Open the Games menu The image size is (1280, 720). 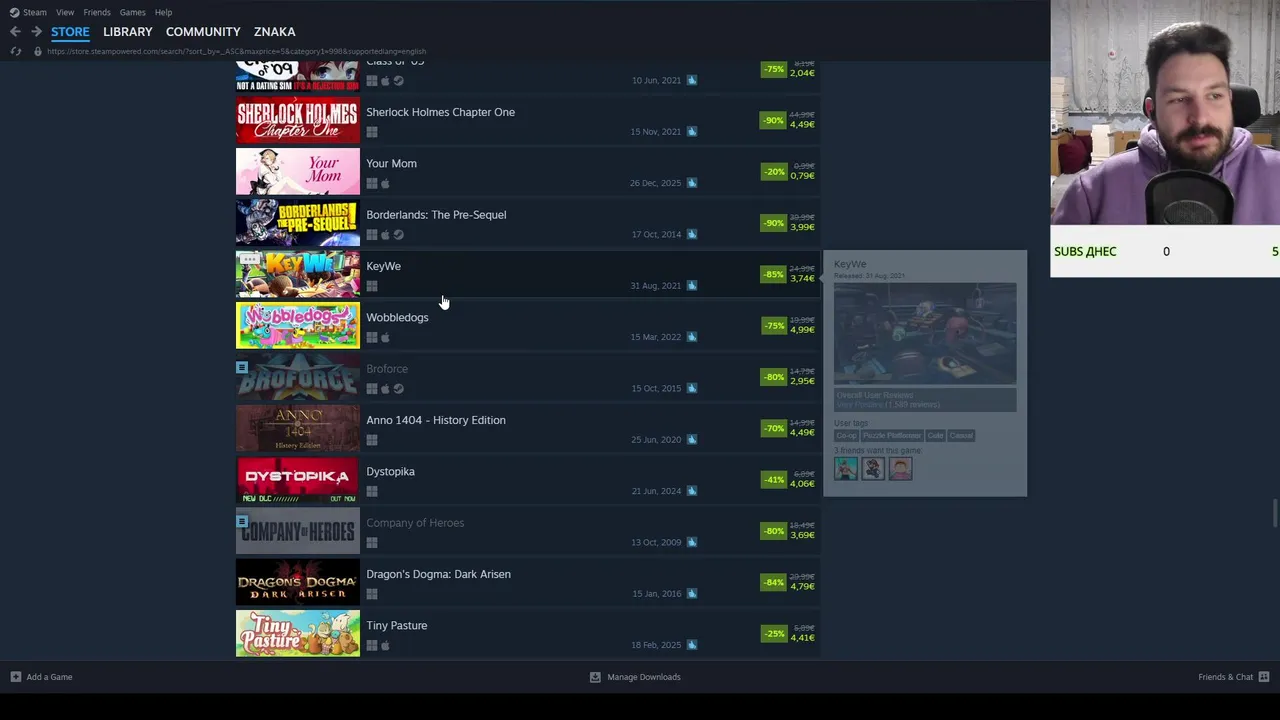click(x=133, y=12)
